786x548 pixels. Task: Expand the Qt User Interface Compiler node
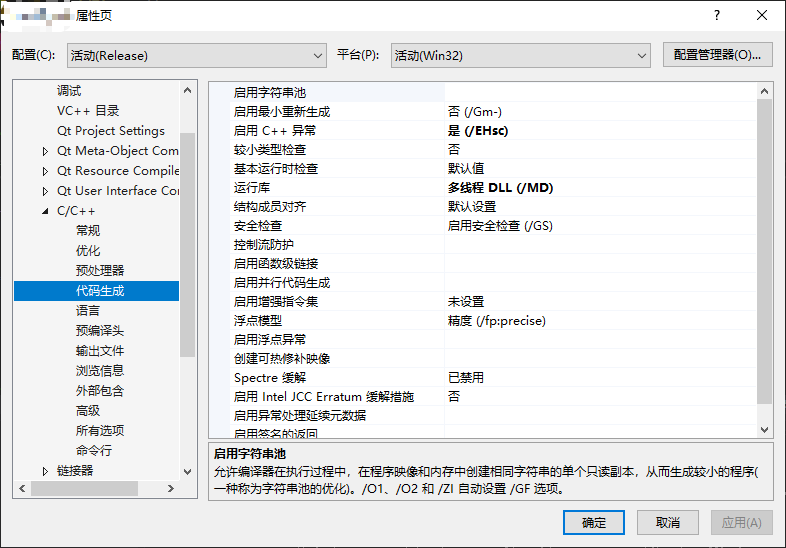(45, 191)
